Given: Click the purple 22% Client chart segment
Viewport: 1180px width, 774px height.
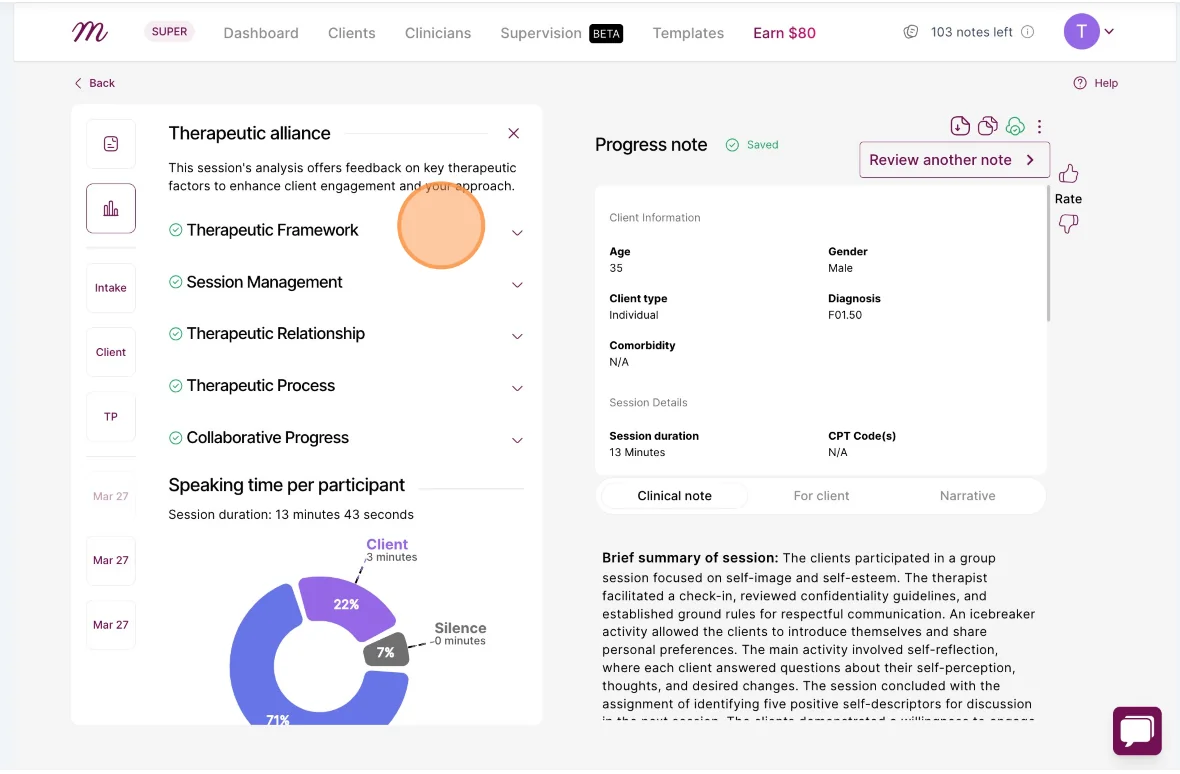Looking at the screenshot, I should coord(345,603).
